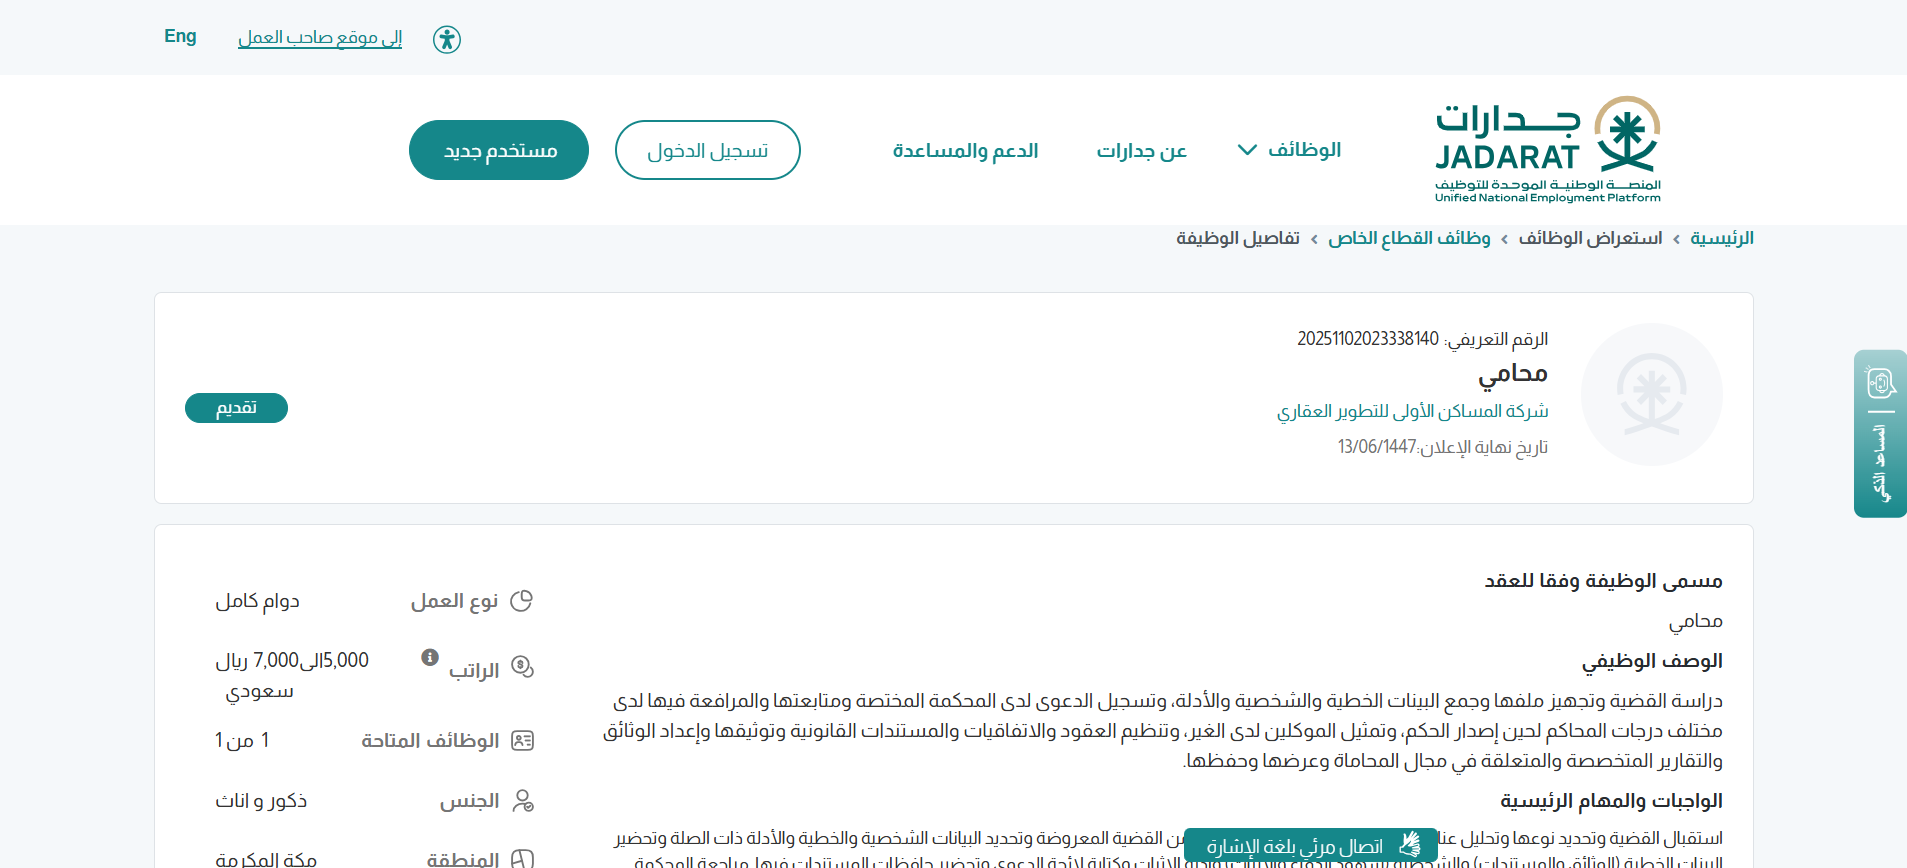Click the accessibility icon in top bar
The height and width of the screenshot is (868, 1907).
[x=447, y=39]
